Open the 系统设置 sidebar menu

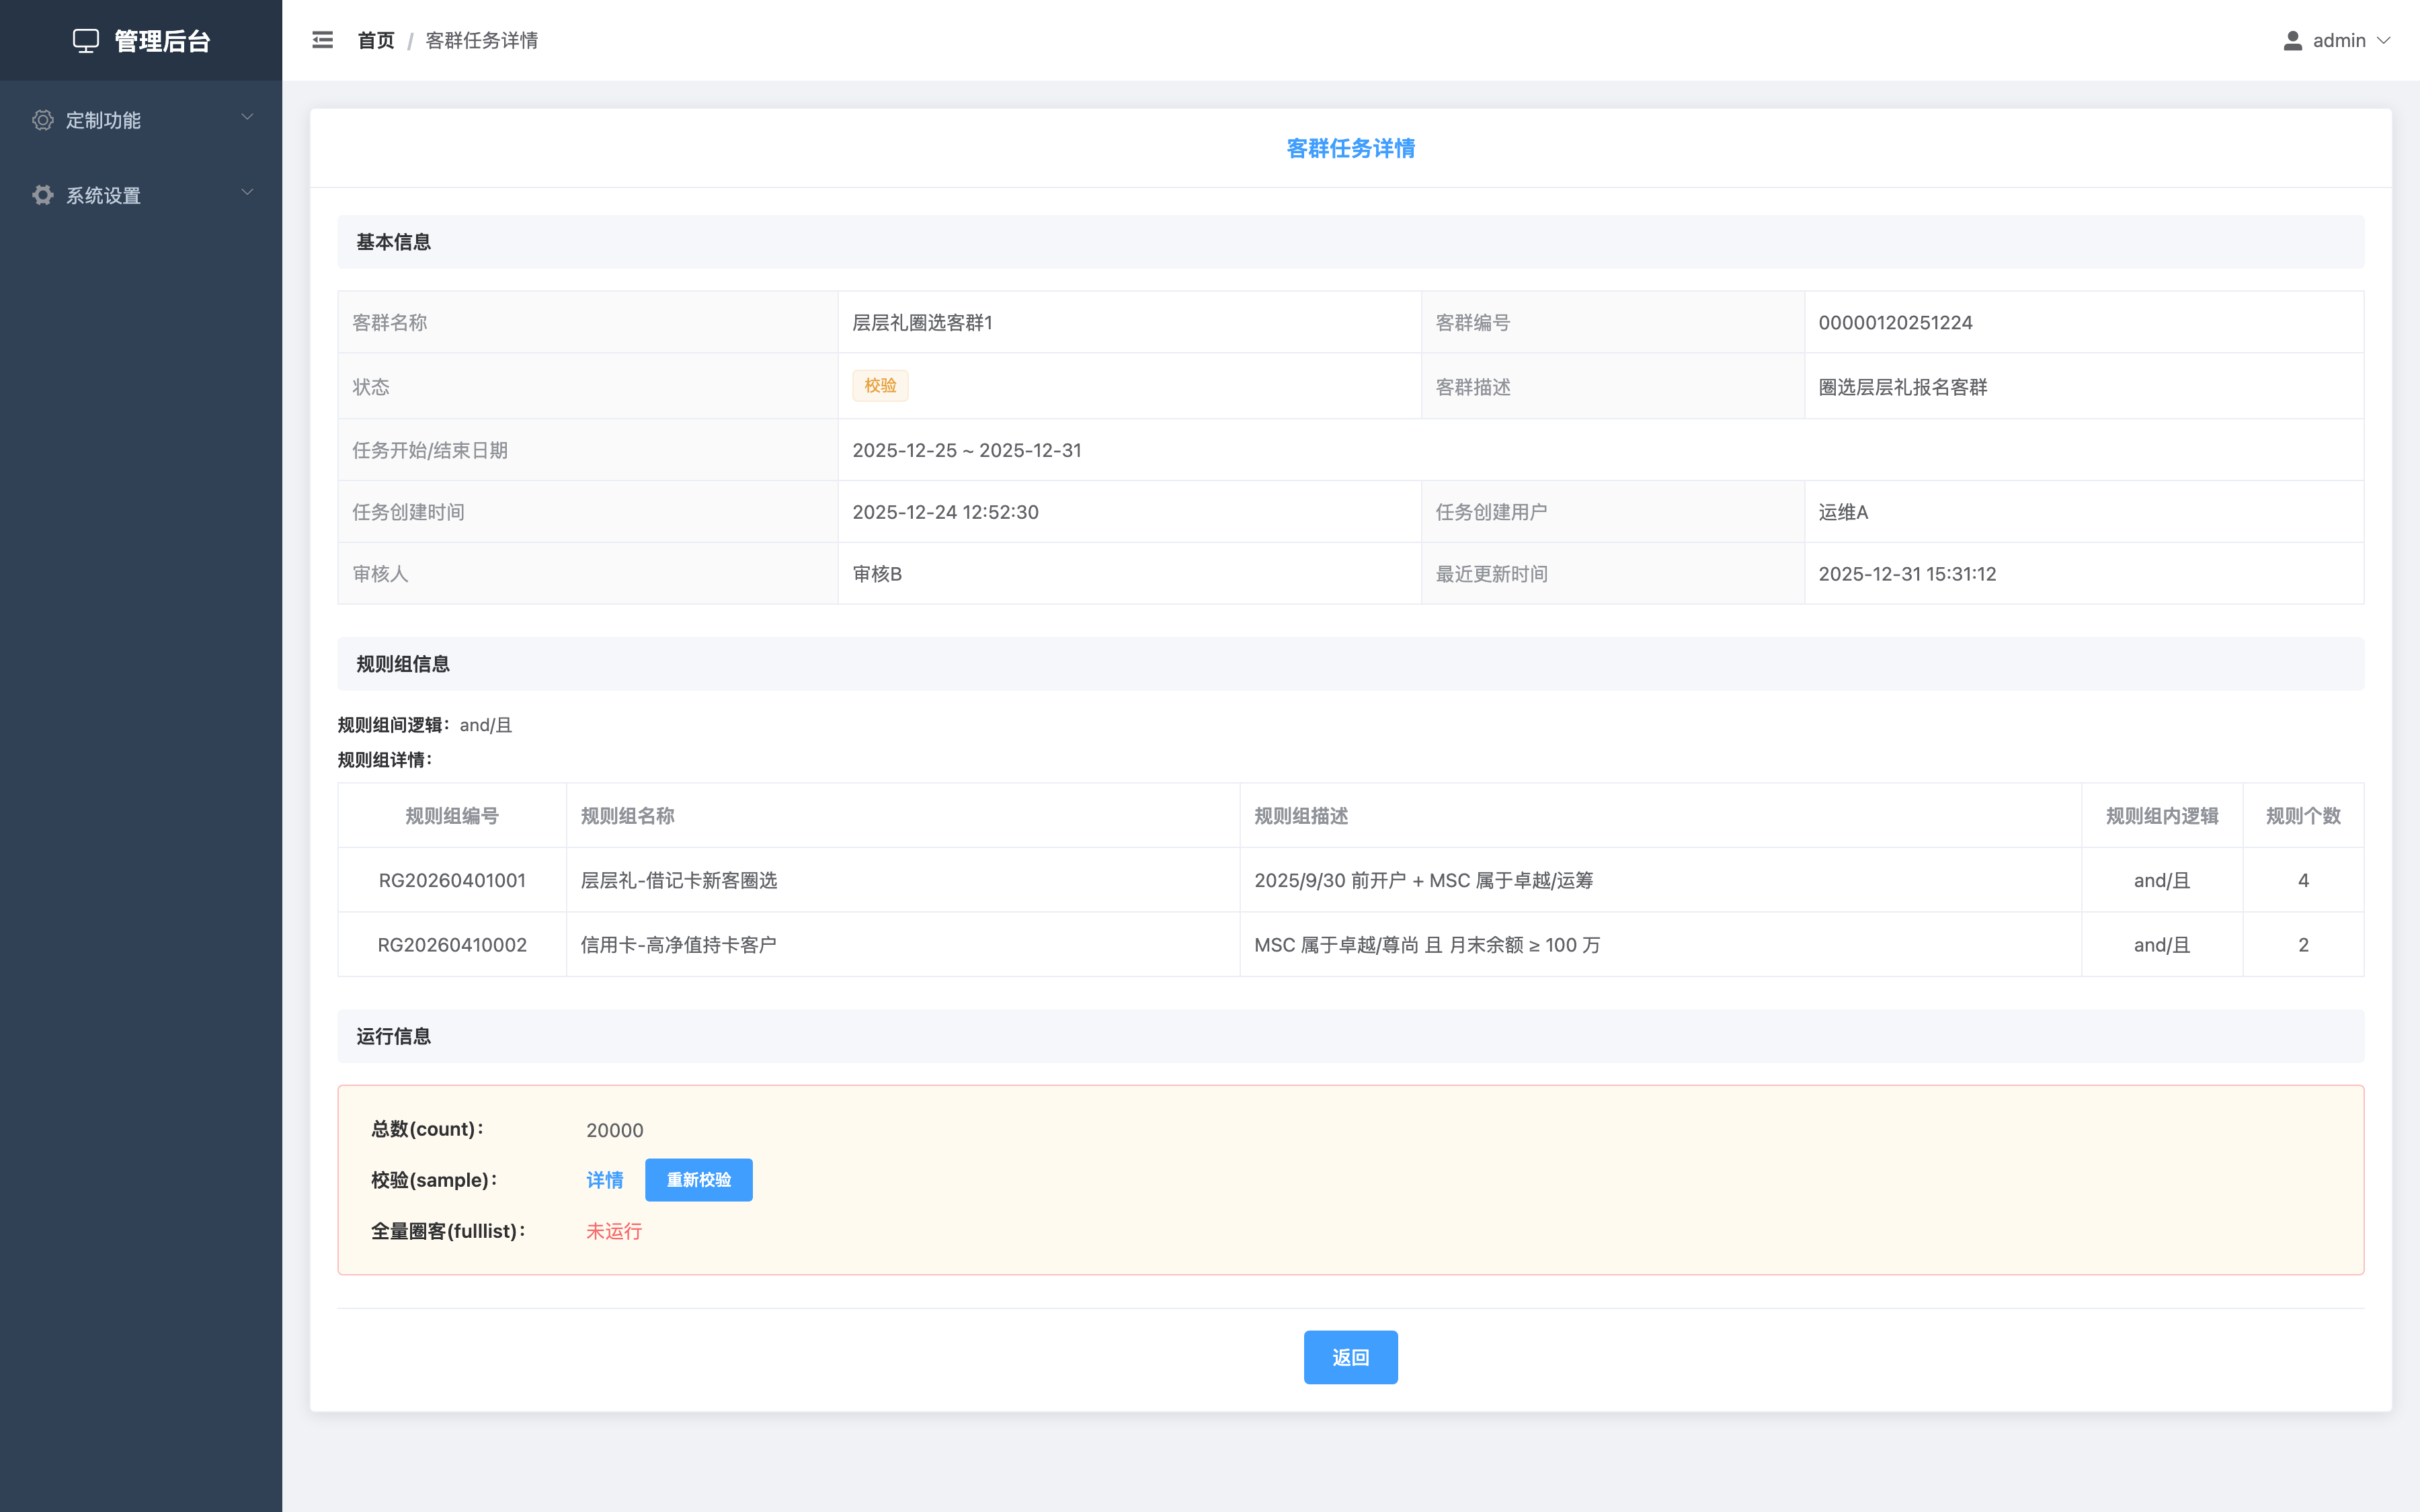(x=141, y=195)
